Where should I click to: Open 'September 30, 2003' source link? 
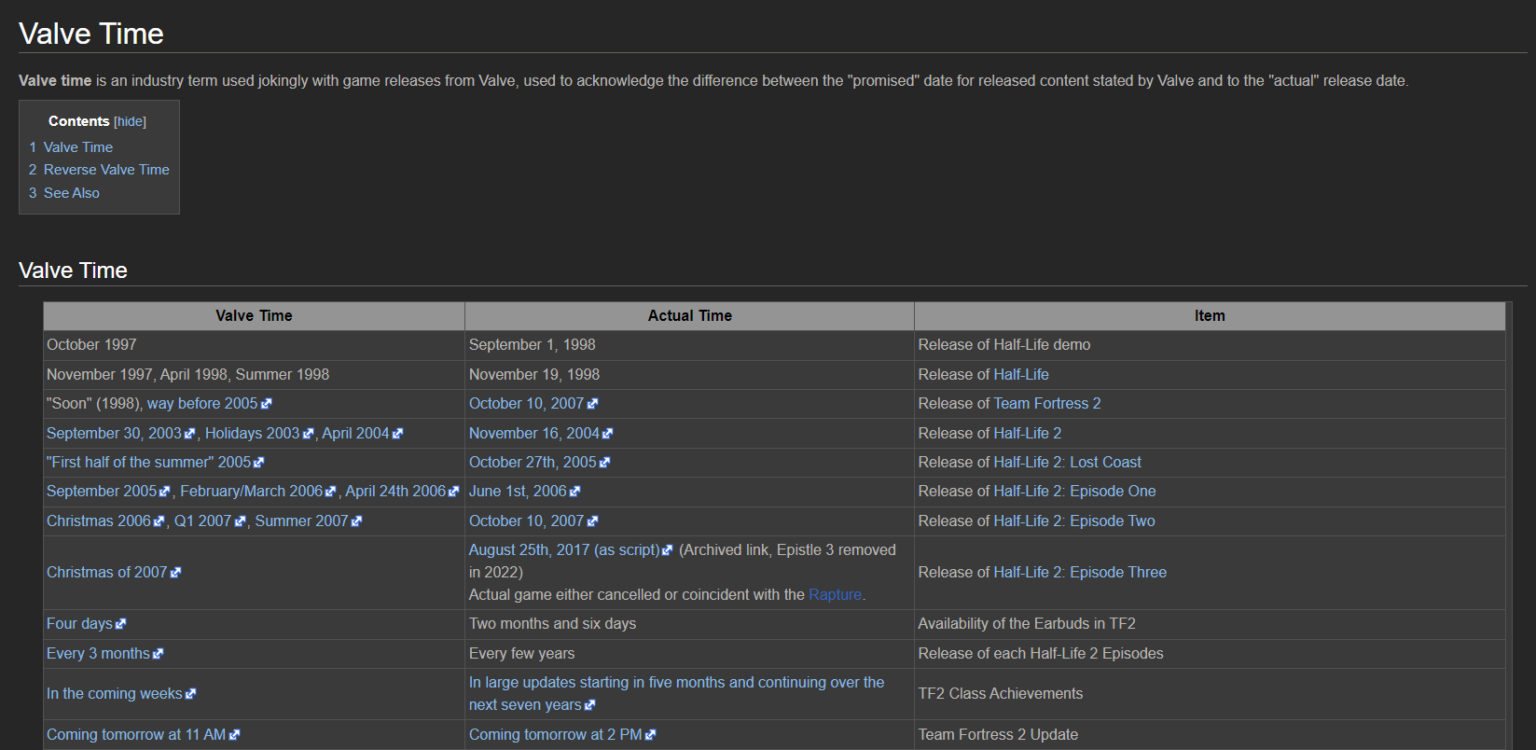(114, 433)
